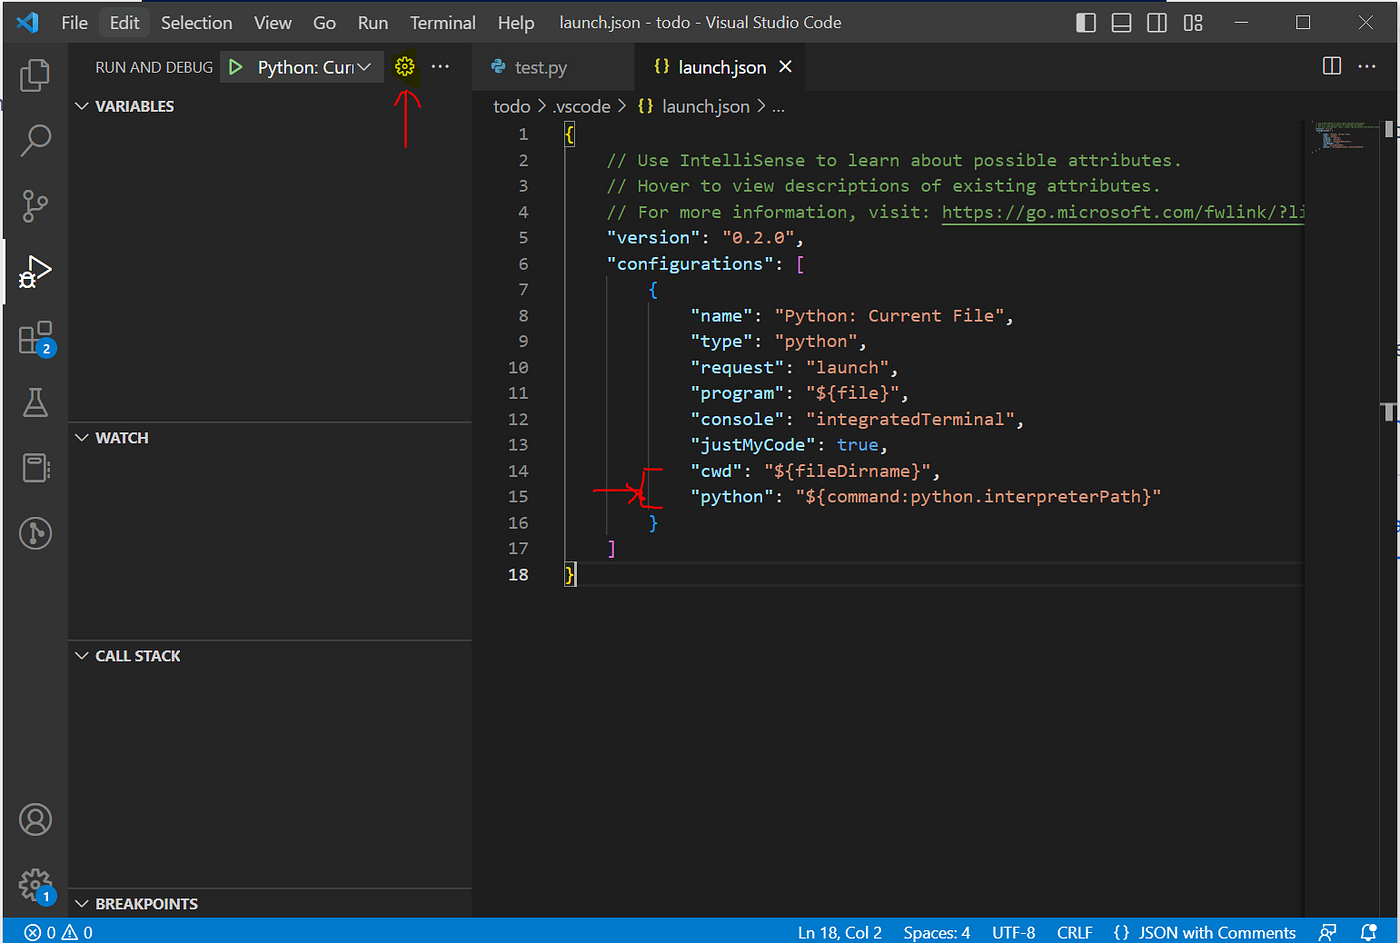Open the Git graph circle icon
Screen dimensions: 1400x943
(x=35, y=533)
